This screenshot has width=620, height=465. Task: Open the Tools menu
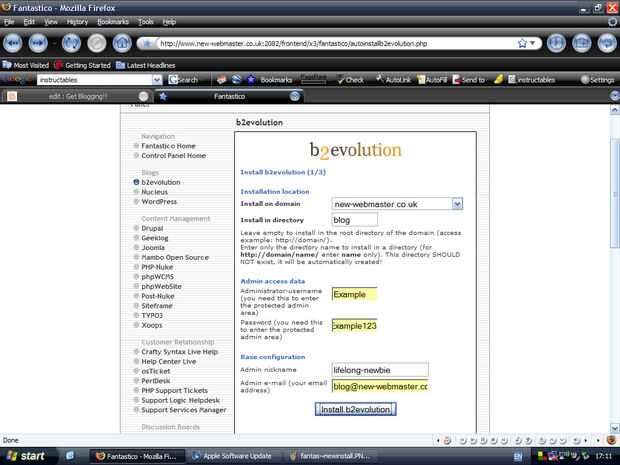point(146,22)
